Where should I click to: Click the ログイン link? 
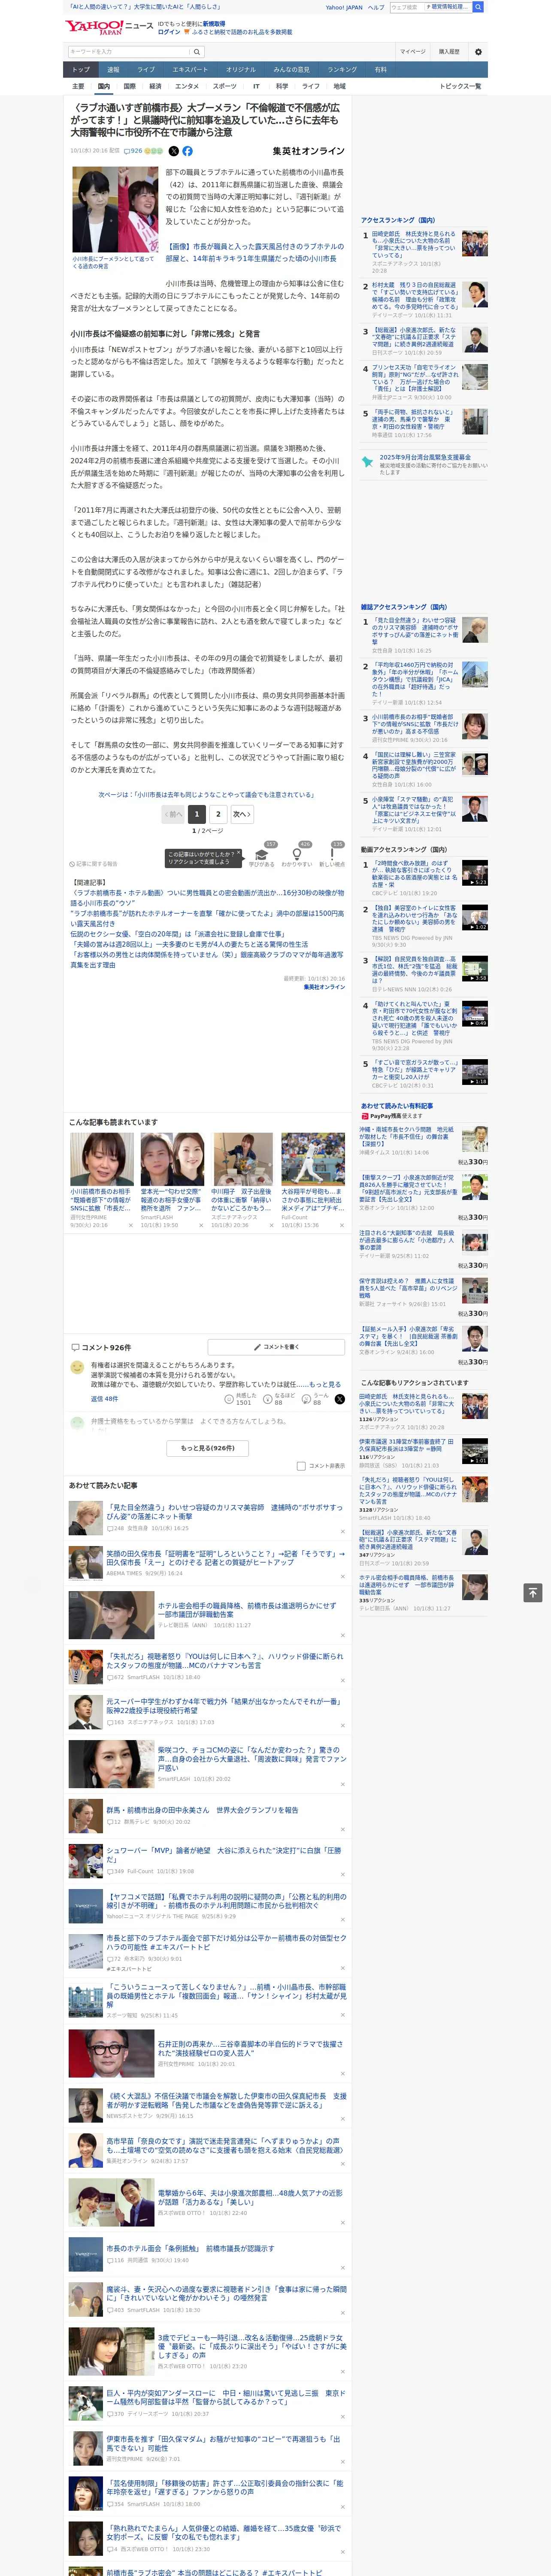click(x=169, y=32)
